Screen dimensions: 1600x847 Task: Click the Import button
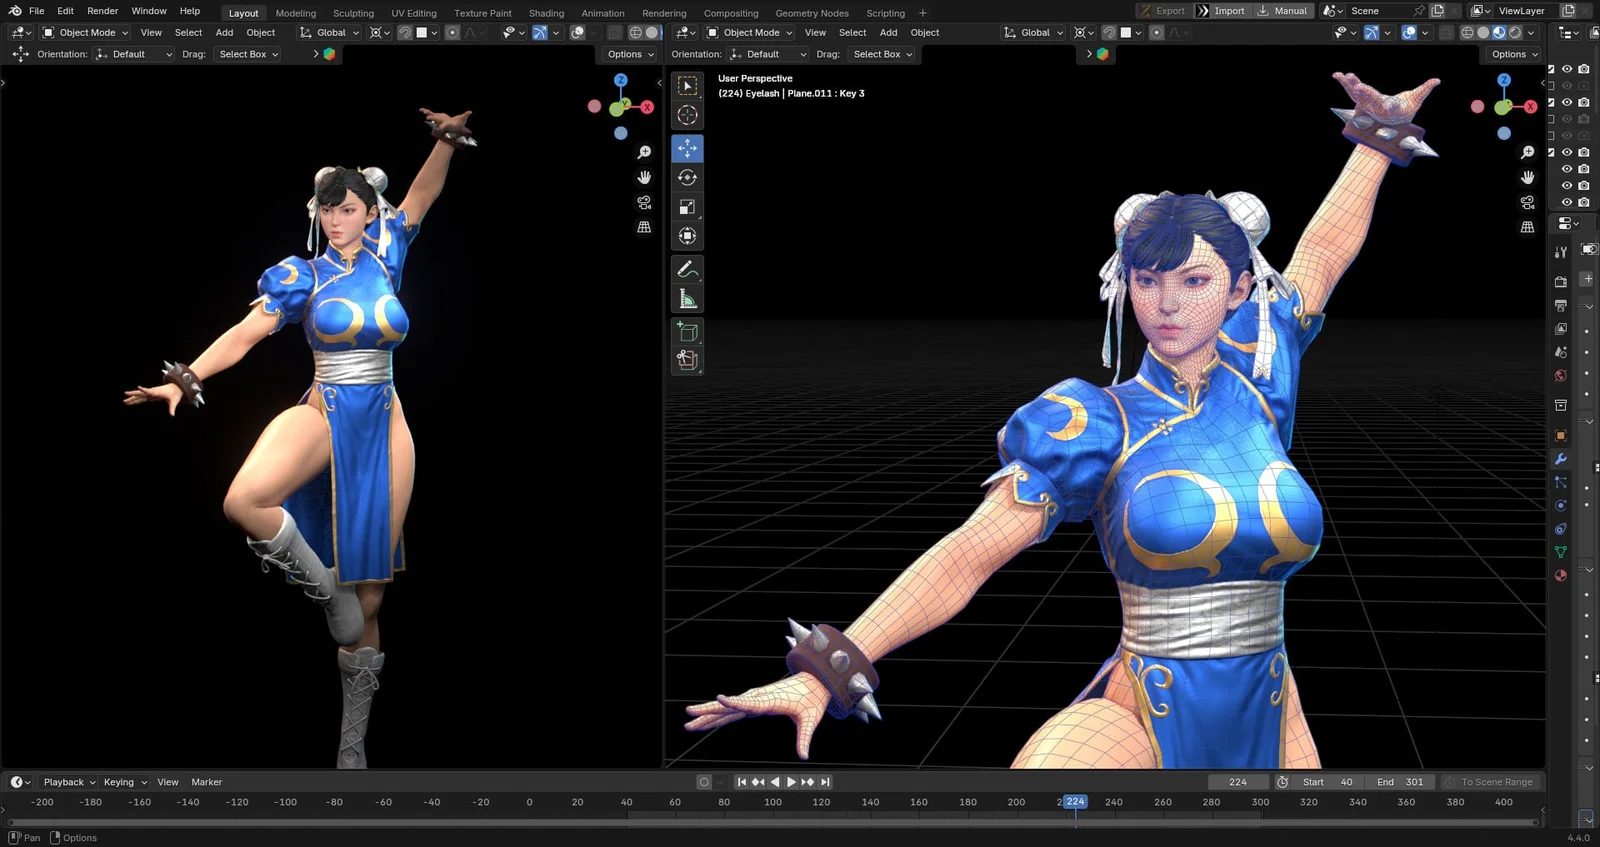[x=1221, y=11]
